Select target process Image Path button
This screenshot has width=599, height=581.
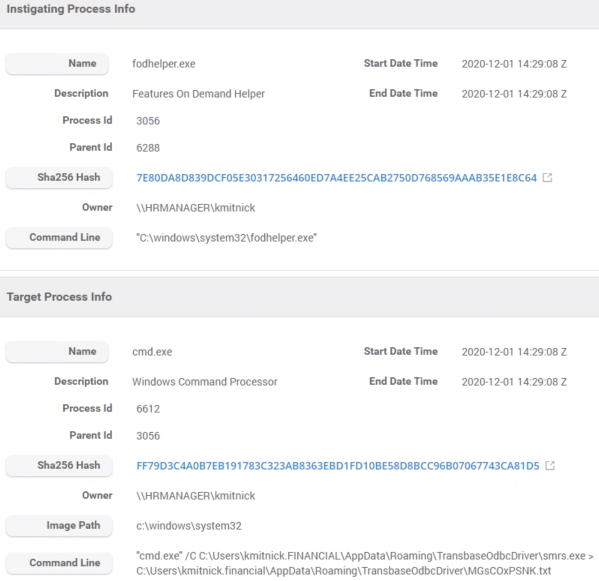[x=59, y=526]
